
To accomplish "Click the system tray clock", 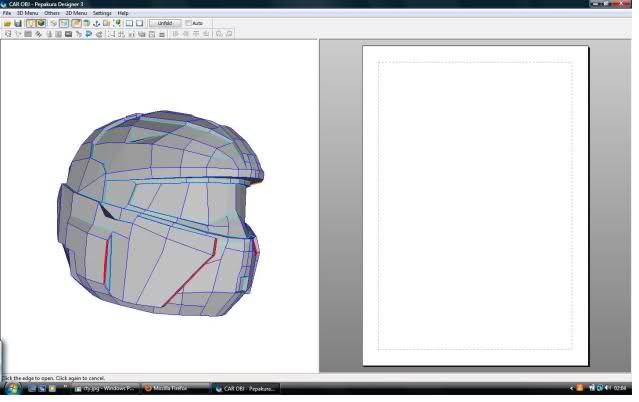I will pos(620,388).
